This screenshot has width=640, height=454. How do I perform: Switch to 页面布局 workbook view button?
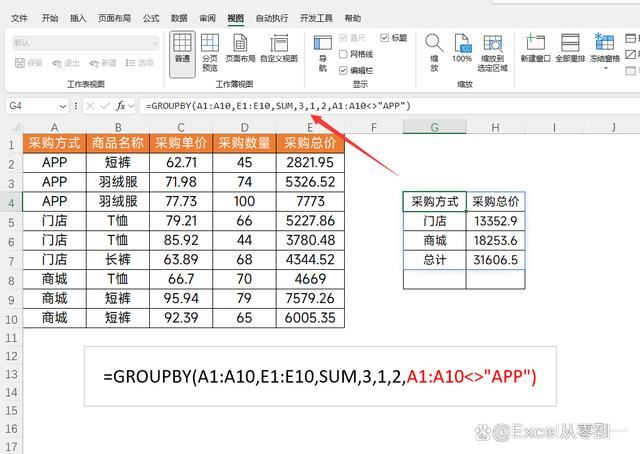(240, 49)
